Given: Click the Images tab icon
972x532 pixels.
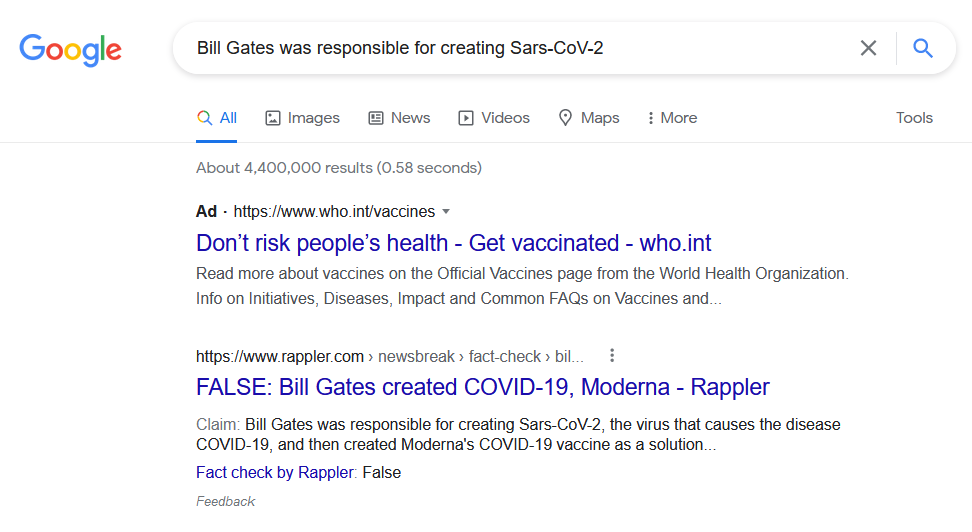Looking at the screenshot, I should tap(272, 118).
